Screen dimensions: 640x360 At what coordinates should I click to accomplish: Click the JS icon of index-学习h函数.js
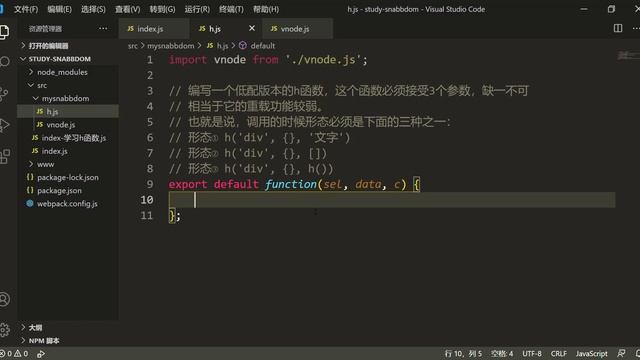[x=35, y=138]
